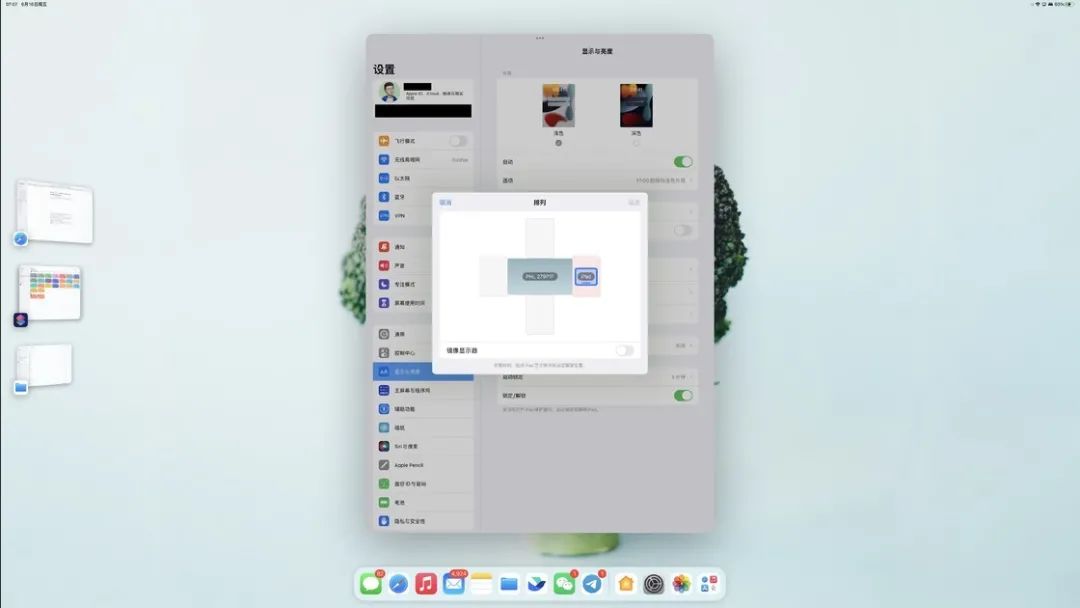
Task: Launch Safari from the dock
Action: click(398, 584)
